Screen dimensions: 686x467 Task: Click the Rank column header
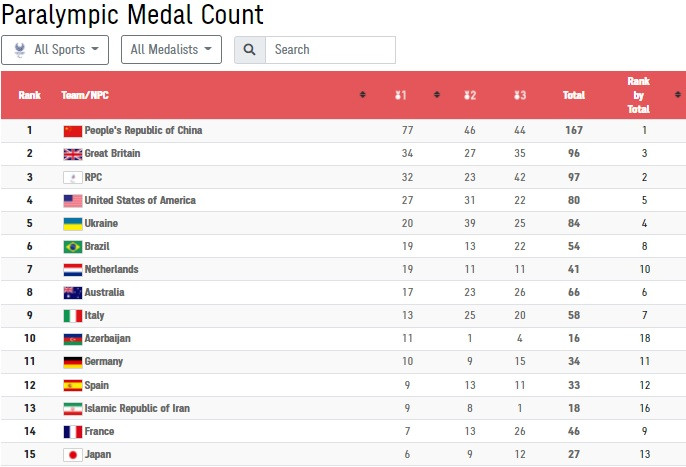(29, 95)
